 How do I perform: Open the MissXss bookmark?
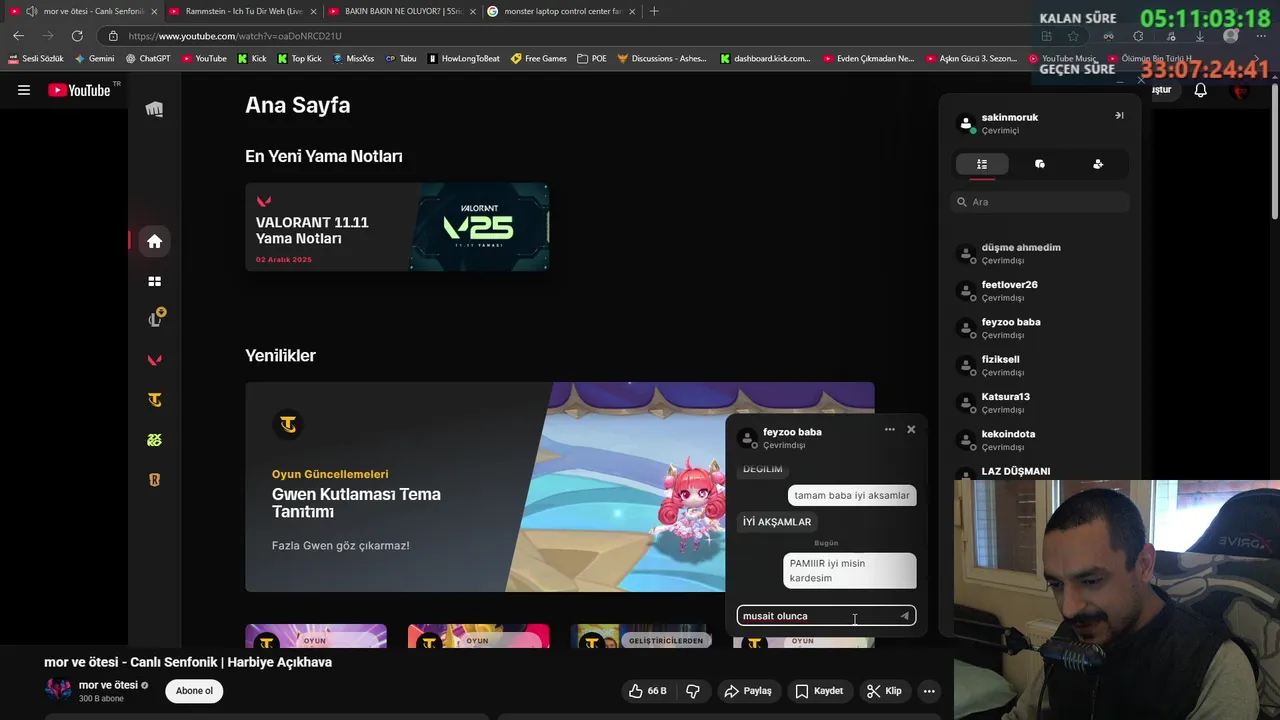coord(353,59)
